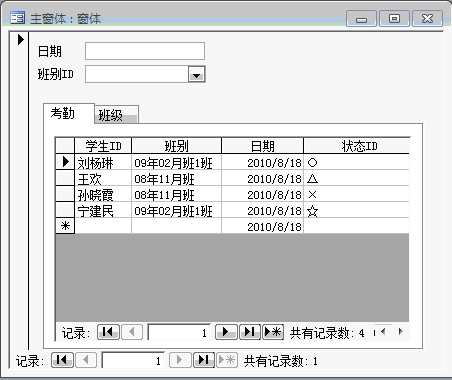The image size is (452, 380).
Task: Click date cell in 孙晓霞 row
Action: tap(263, 195)
